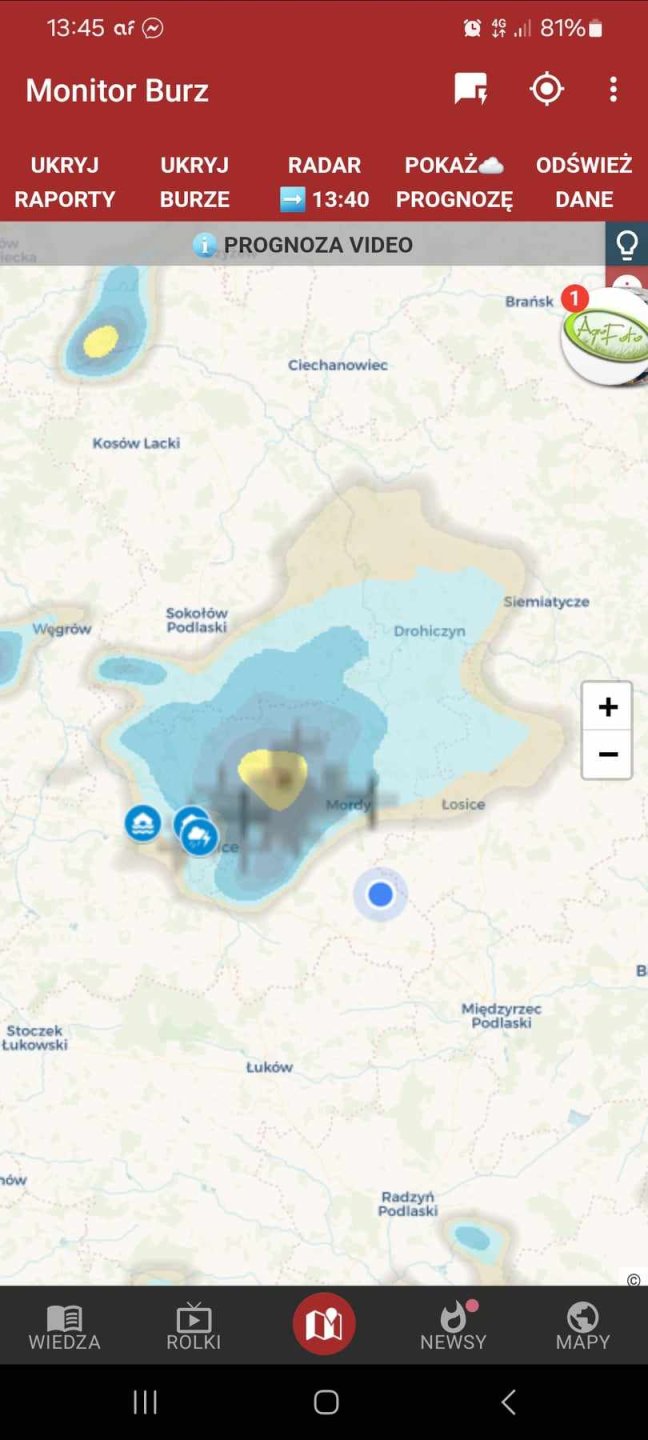Image resolution: width=648 pixels, height=1440 pixels.
Task: Open the flood report marker icon
Action: (143, 823)
